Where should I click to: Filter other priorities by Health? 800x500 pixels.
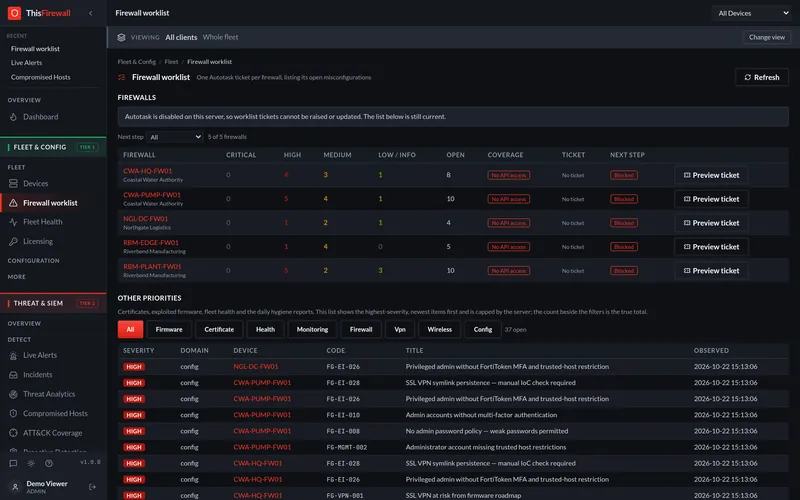click(265, 330)
